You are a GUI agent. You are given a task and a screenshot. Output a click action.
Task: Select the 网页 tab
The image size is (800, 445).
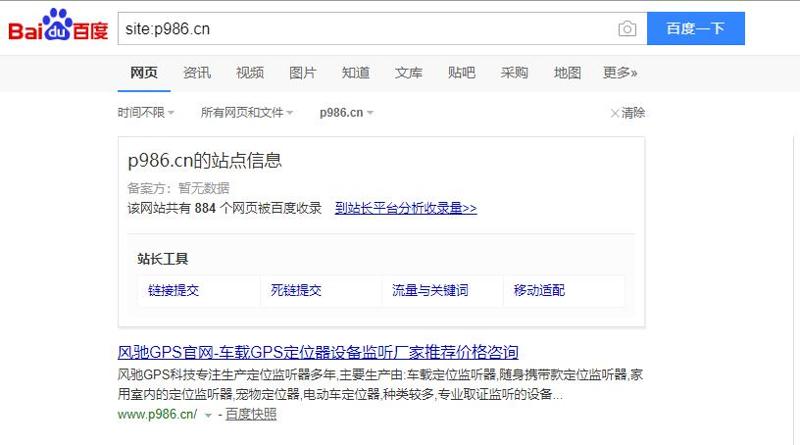tap(144, 72)
